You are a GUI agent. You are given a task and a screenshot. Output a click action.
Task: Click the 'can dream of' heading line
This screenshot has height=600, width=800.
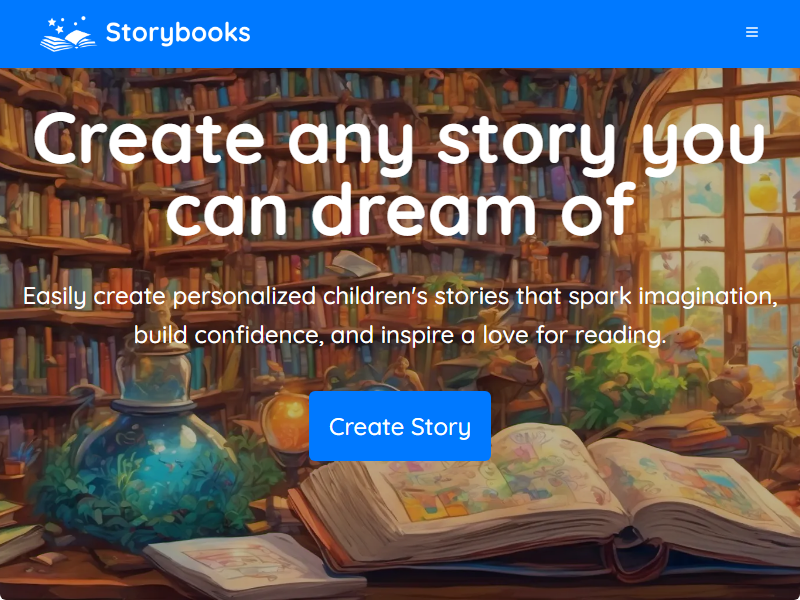[401, 210]
